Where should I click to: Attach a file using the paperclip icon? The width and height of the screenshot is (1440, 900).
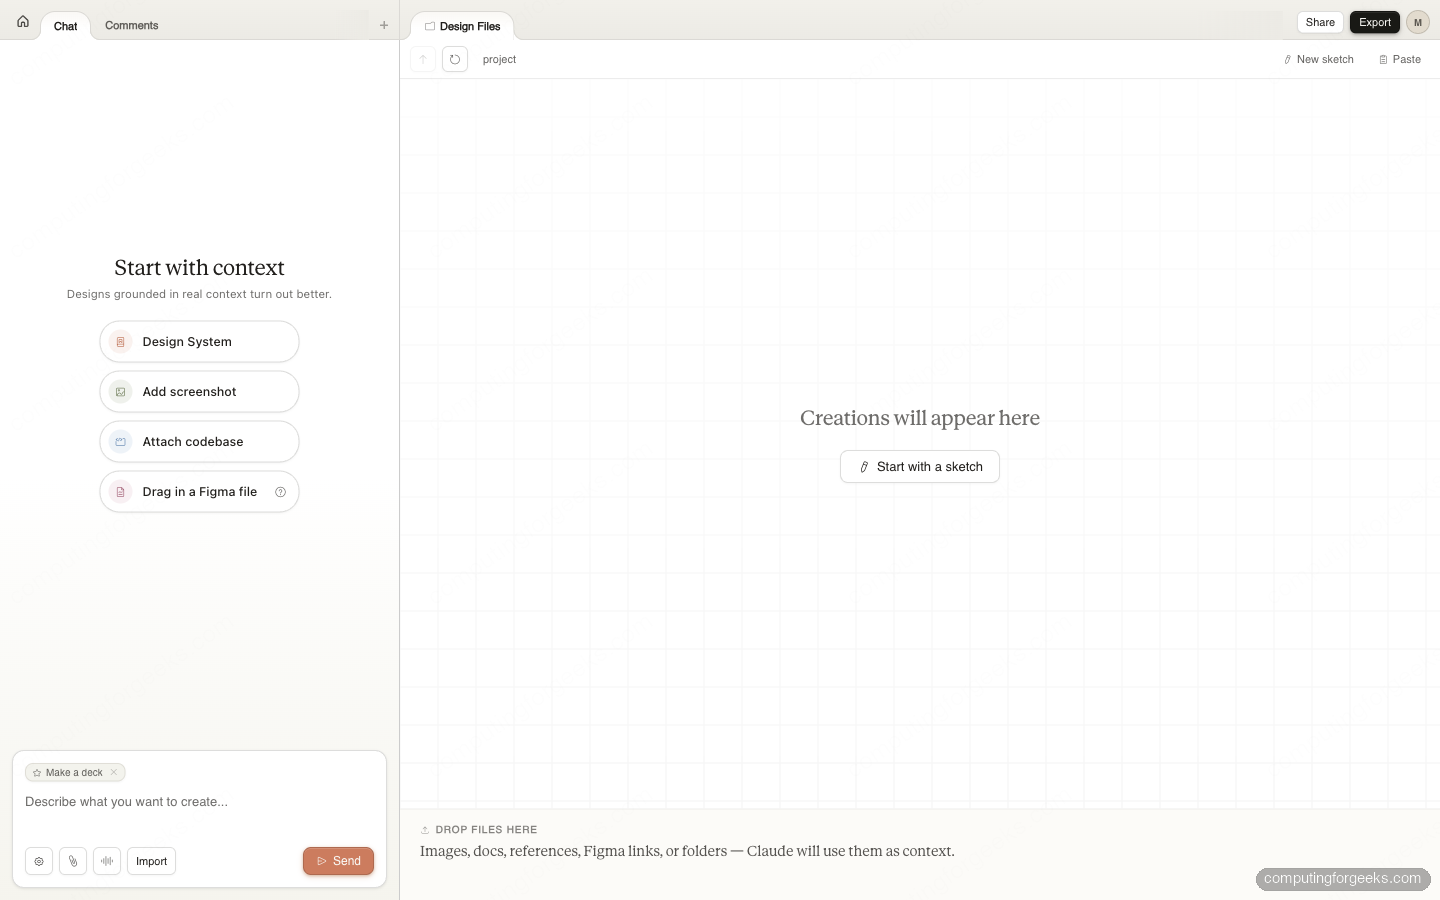click(x=73, y=861)
